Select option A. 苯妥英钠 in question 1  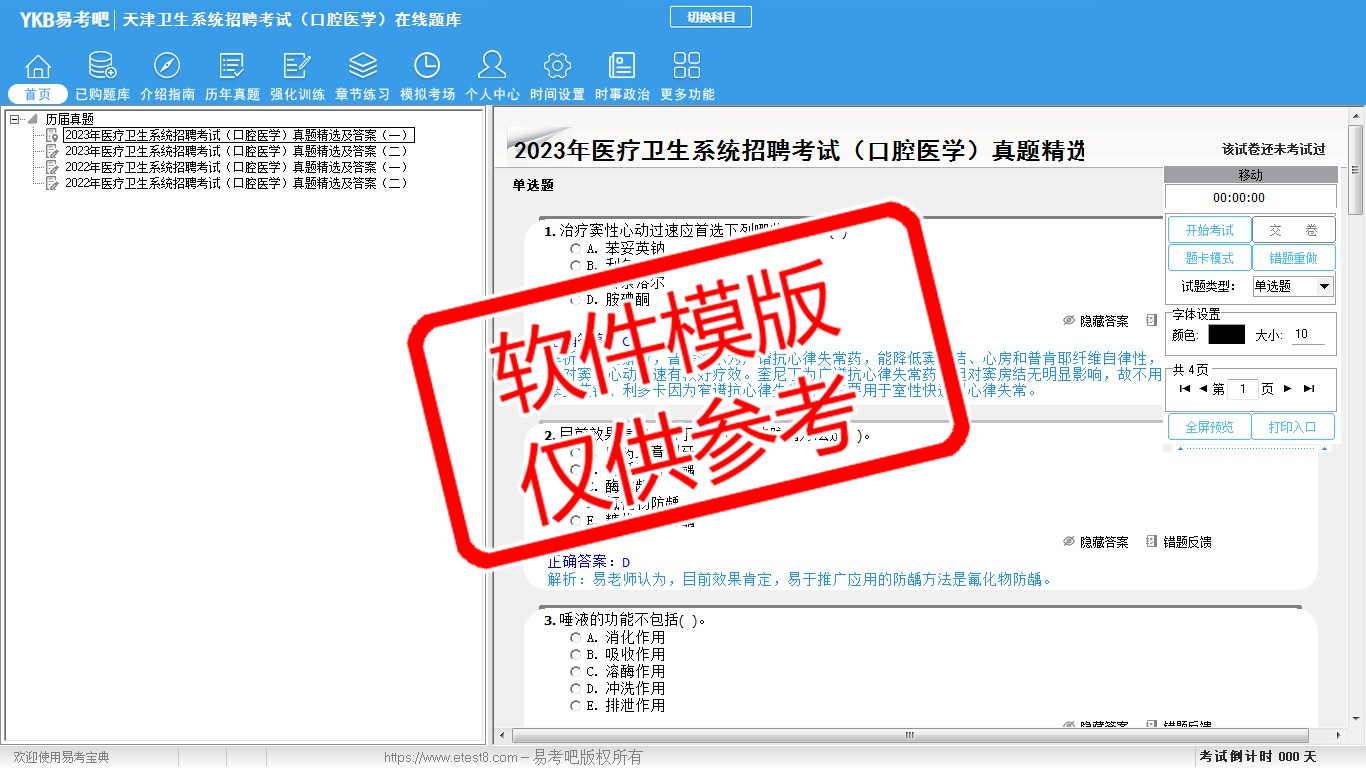coord(575,248)
